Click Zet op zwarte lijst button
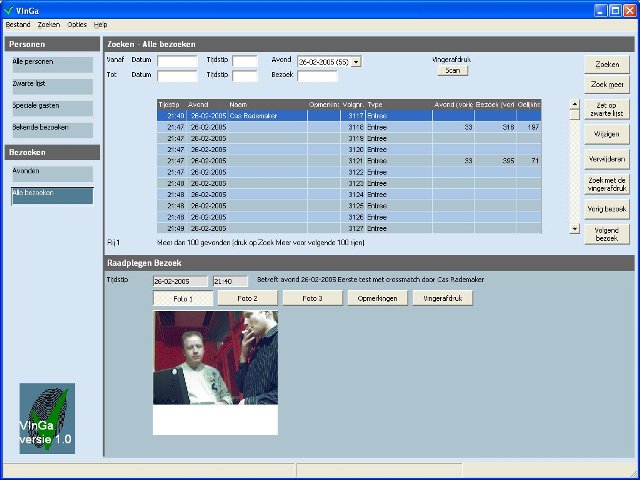Viewport: 640px width, 480px height. click(607, 109)
